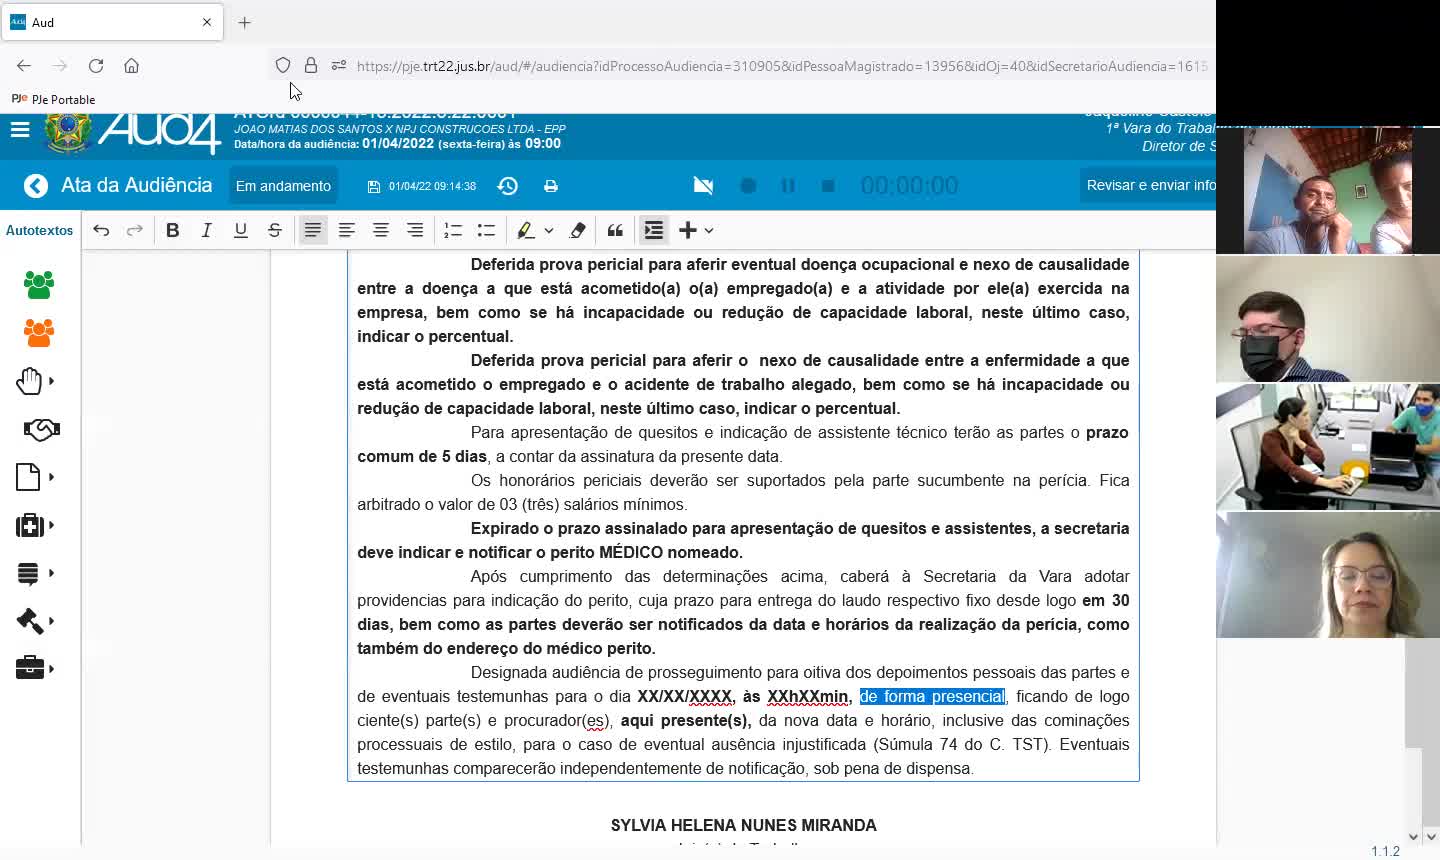Print the hearing minutes
The width and height of the screenshot is (1440, 860).
click(551, 186)
